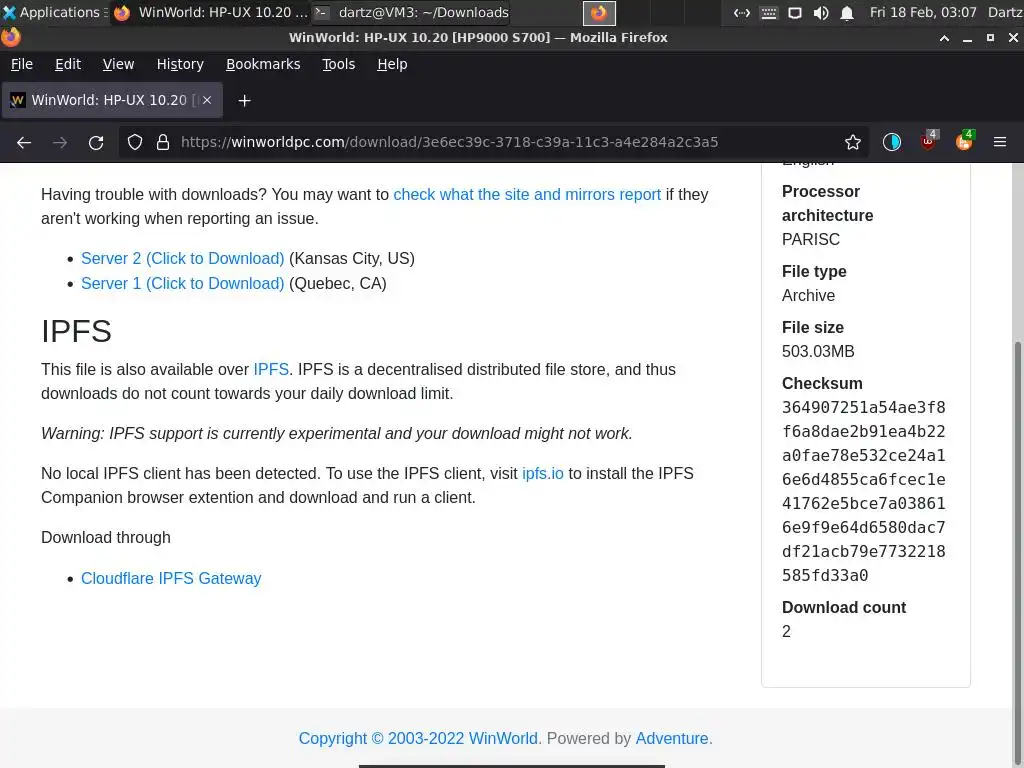Bookmark this page with the star
The height and width of the screenshot is (768, 1024).
tap(853, 142)
